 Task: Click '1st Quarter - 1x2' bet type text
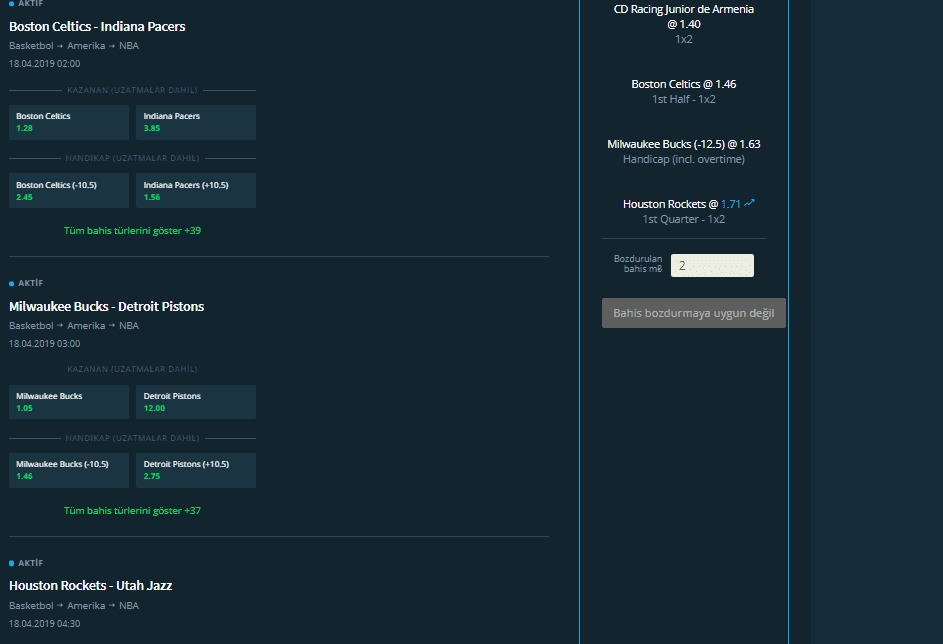[x=684, y=219]
